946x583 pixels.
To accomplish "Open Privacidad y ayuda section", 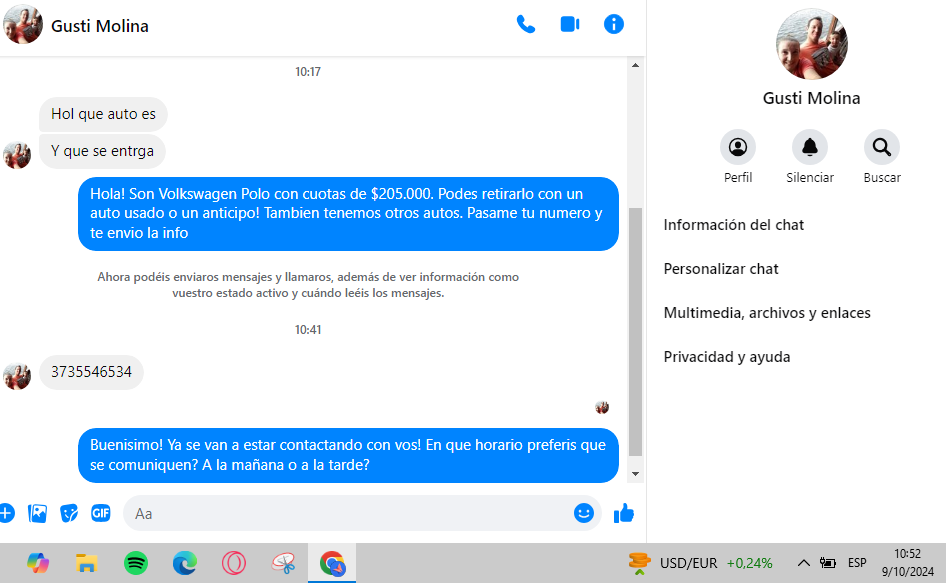I will coord(727,357).
